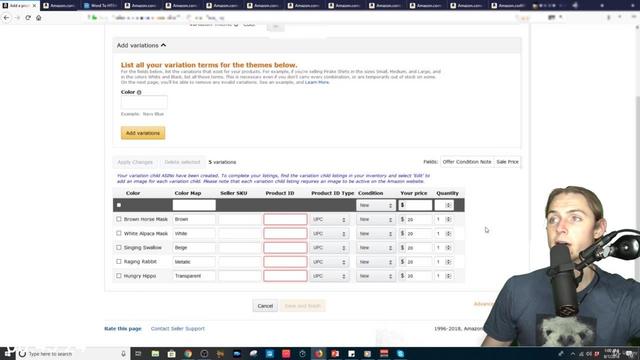640x360 pixels.
Task: Focus the Color variation term input
Action: [x=144, y=102]
